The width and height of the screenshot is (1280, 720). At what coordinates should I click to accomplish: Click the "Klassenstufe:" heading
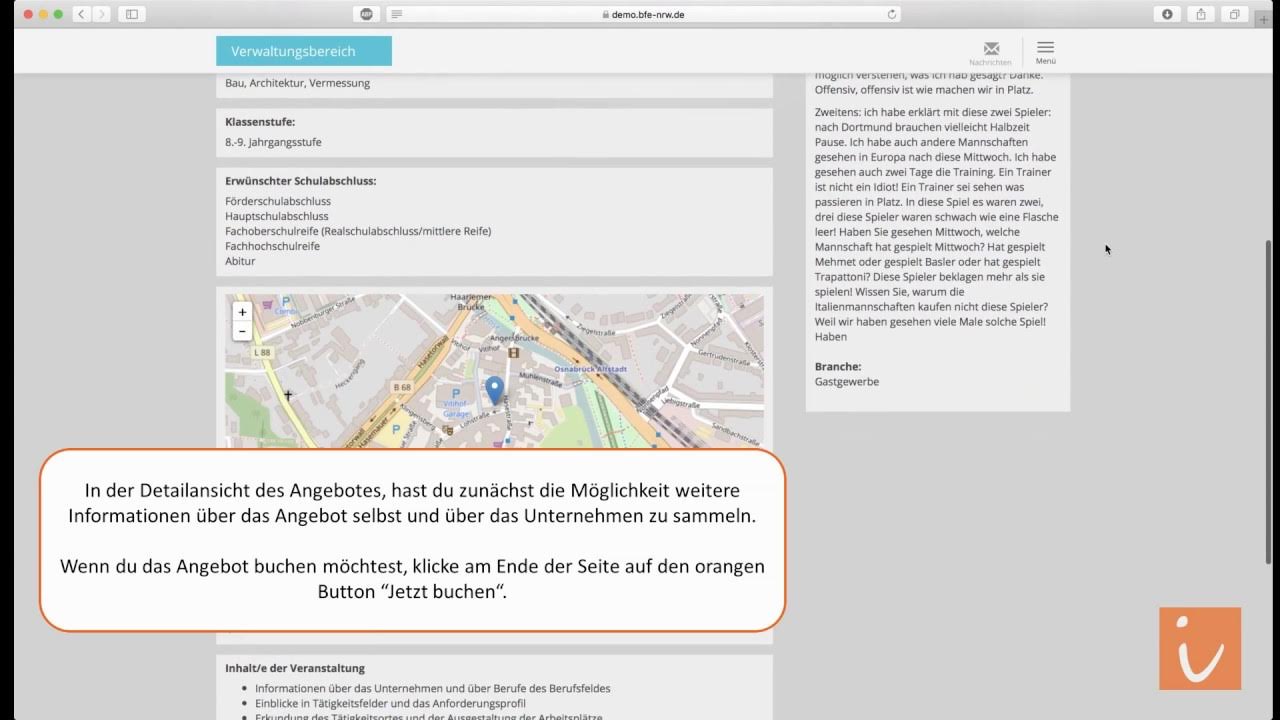(x=260, y=122)
